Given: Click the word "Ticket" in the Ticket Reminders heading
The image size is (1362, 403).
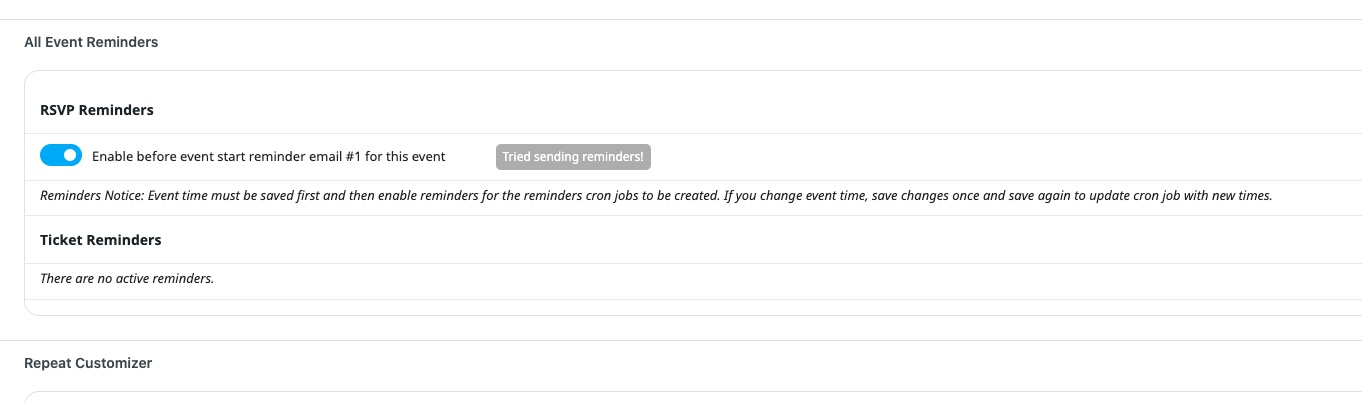Looking at the screenshot, I should 62,240.
